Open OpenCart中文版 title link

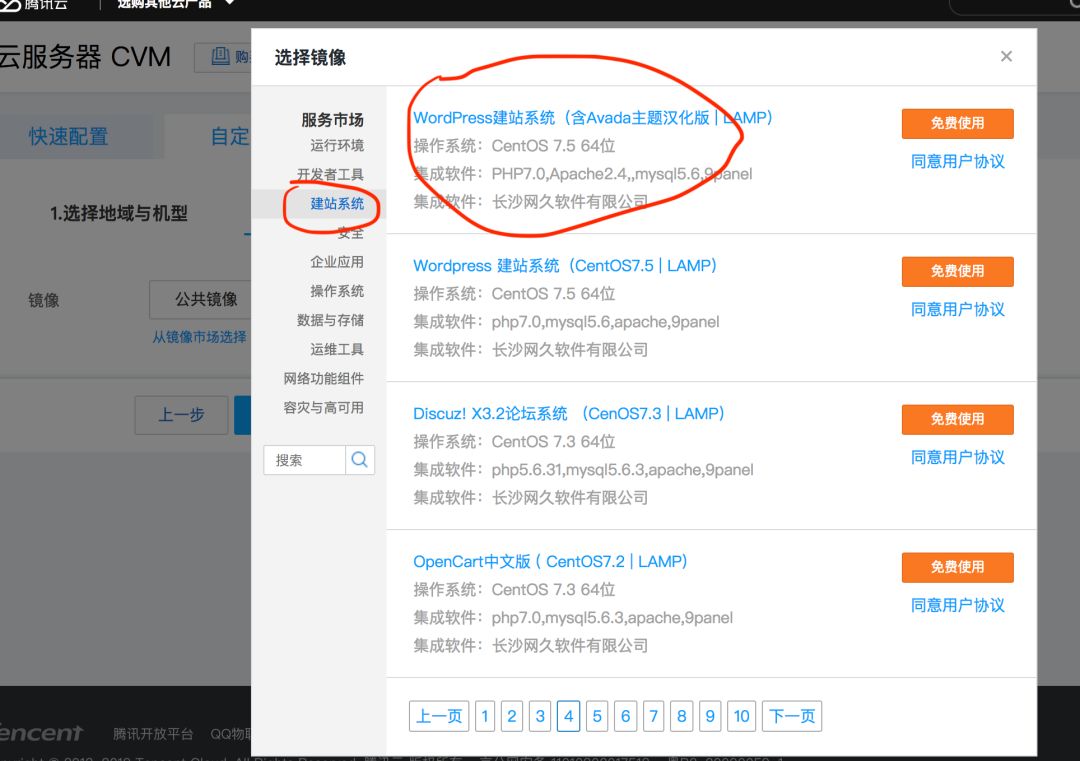550,562
